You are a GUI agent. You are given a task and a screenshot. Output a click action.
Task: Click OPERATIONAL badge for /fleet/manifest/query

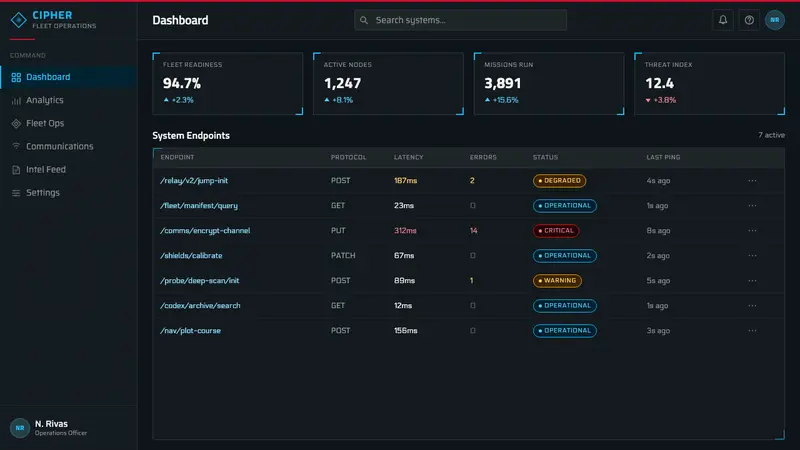click(564, 206)
